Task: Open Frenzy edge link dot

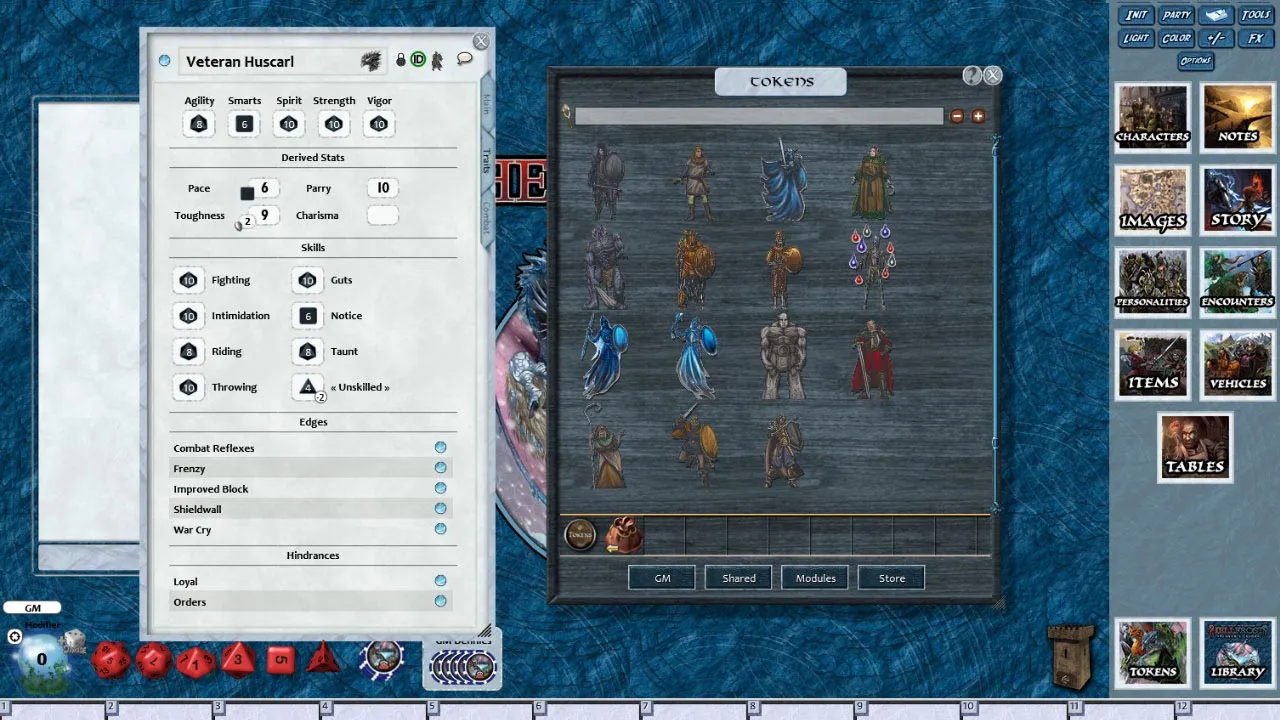Action: click(440, 468)
